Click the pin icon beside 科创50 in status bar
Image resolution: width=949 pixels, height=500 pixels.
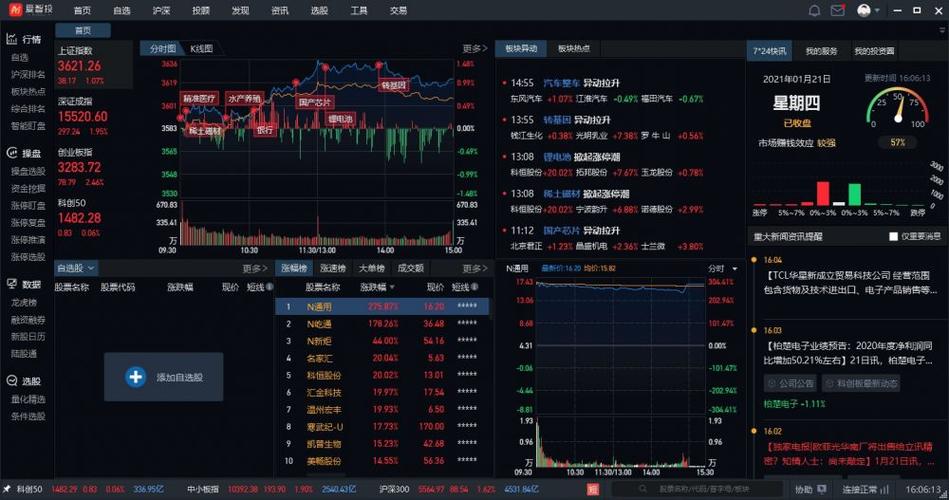[x=7, y=489]
